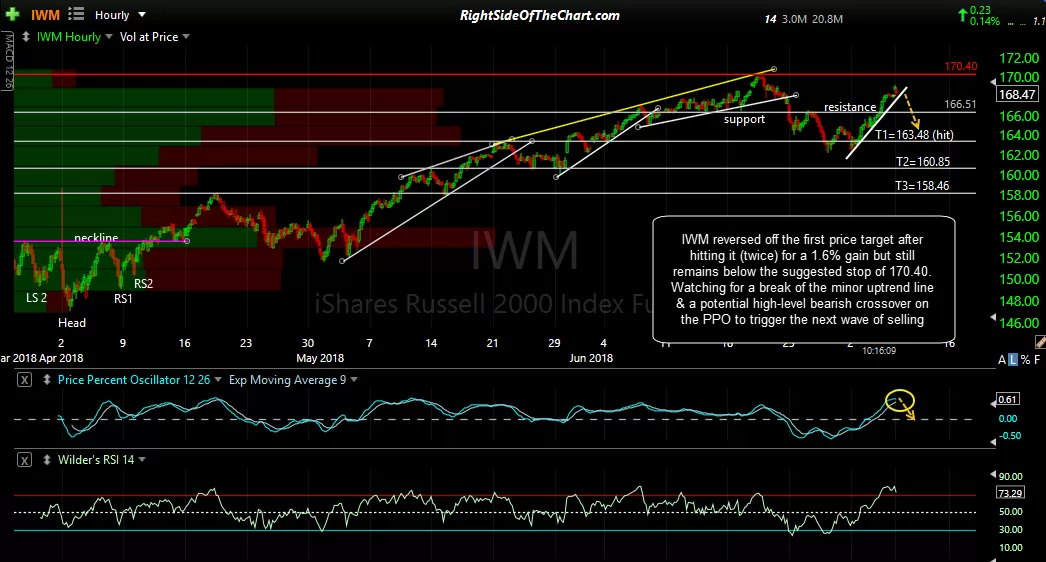Click the 20.8M volume value
The width and height of the screenshot is (1046, 562).
pyautogui.click(x=827, y=19)
